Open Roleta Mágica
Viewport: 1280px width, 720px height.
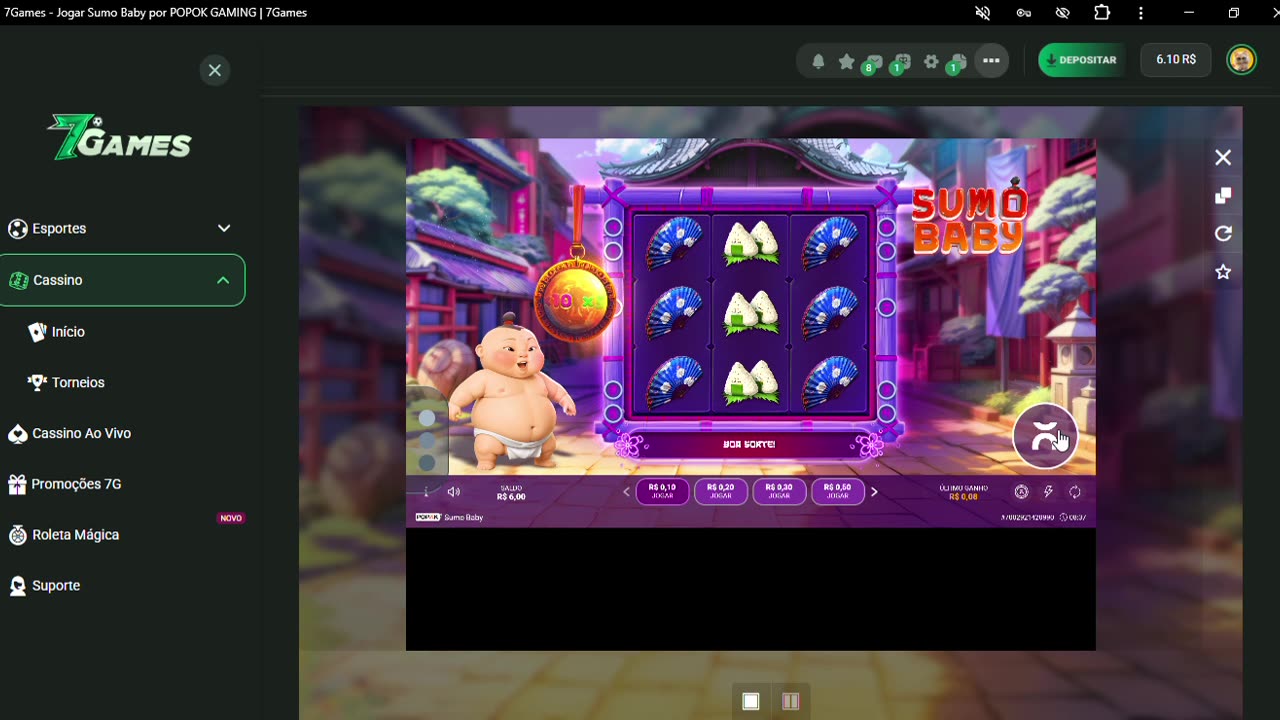coord(63,535)
